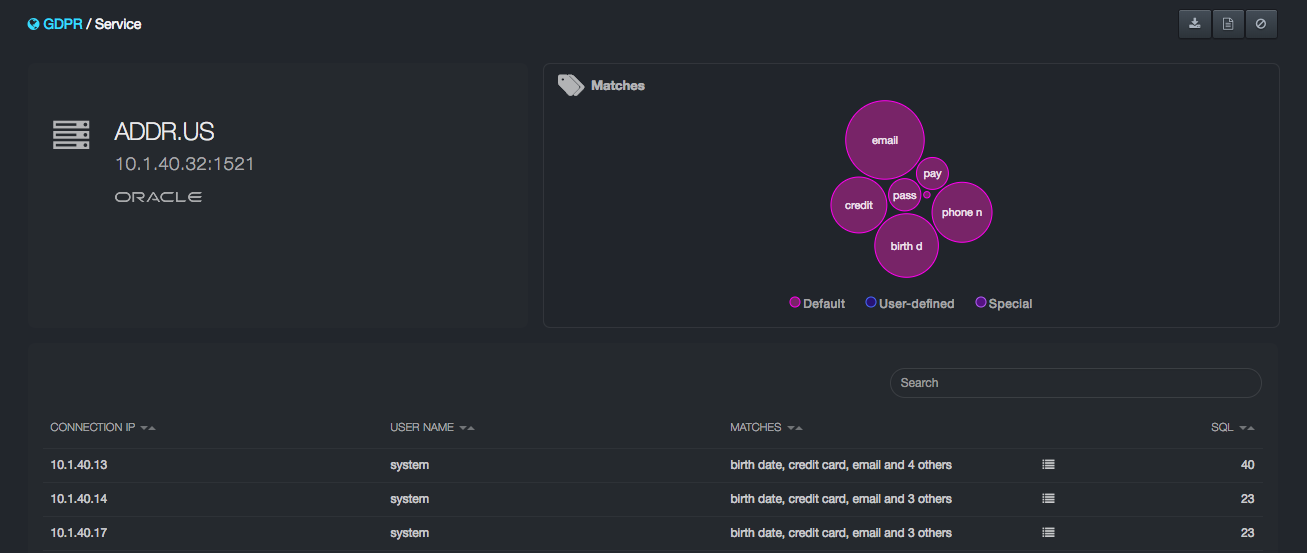Open match list icon for 10.1.40.14
1307x553 pixels.
point(1048,499)
